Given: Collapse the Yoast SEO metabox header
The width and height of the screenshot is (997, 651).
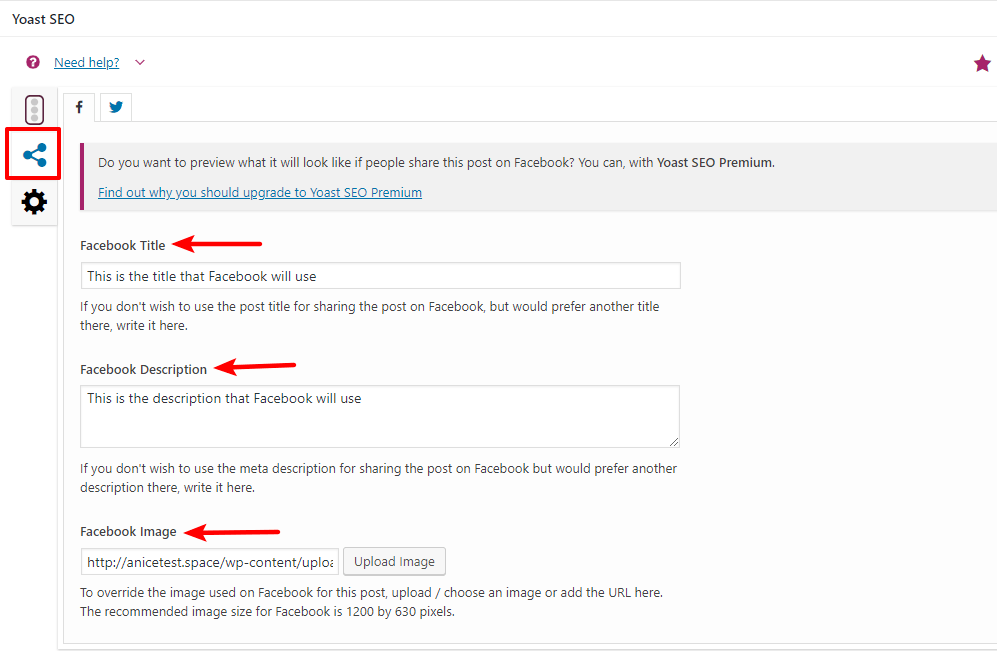Looking at the screenshot, I should (x=498, y=19).
